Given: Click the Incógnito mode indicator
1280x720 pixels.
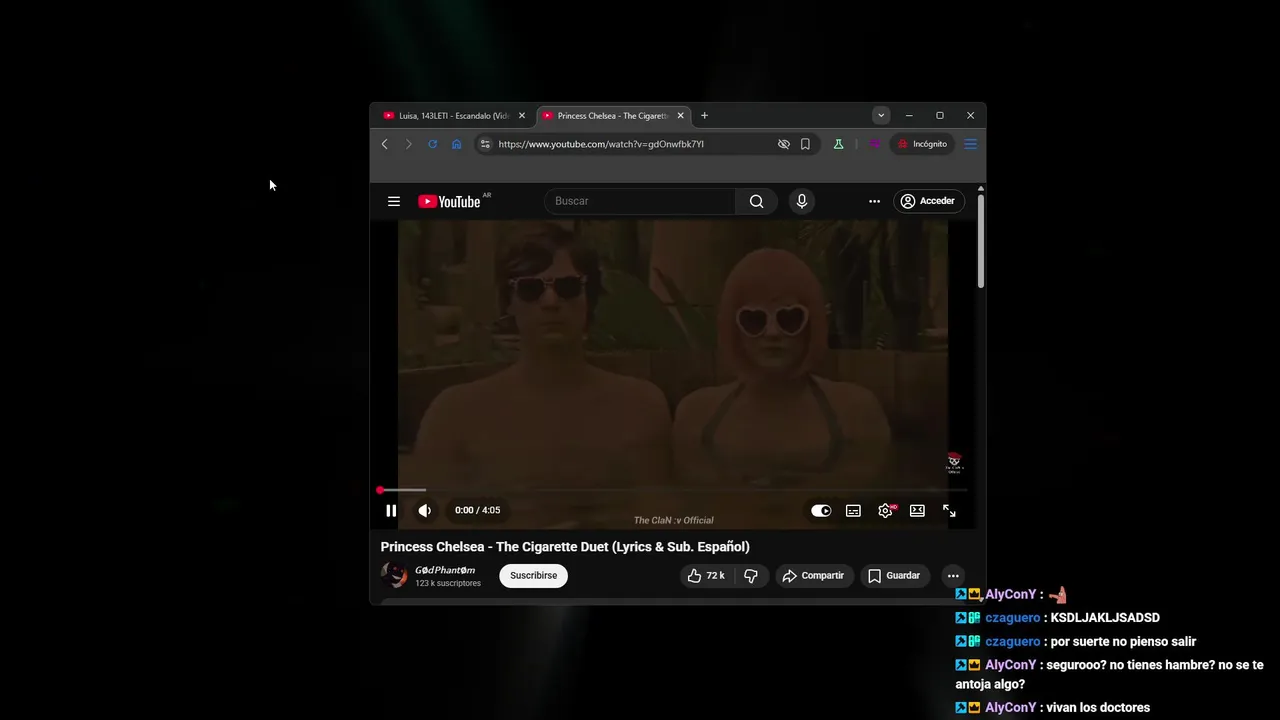Looking at the screenshot, I should click(922, 144).
